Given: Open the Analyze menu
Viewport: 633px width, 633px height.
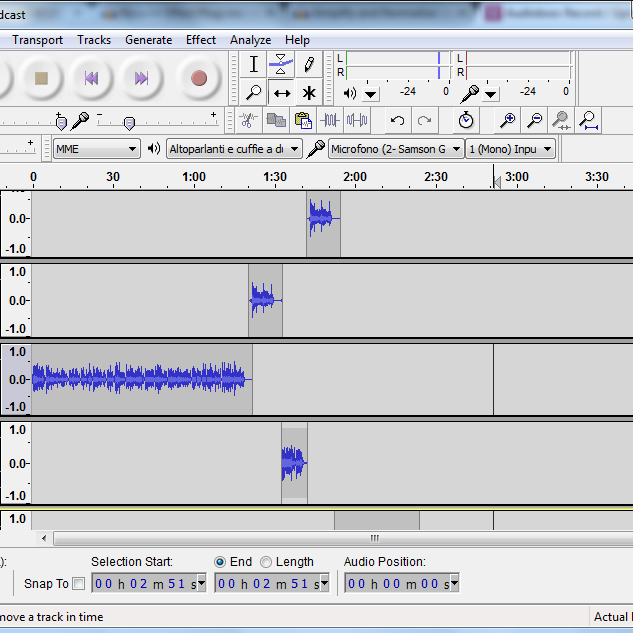Looking at the screenshot, I should pos(251,40).
